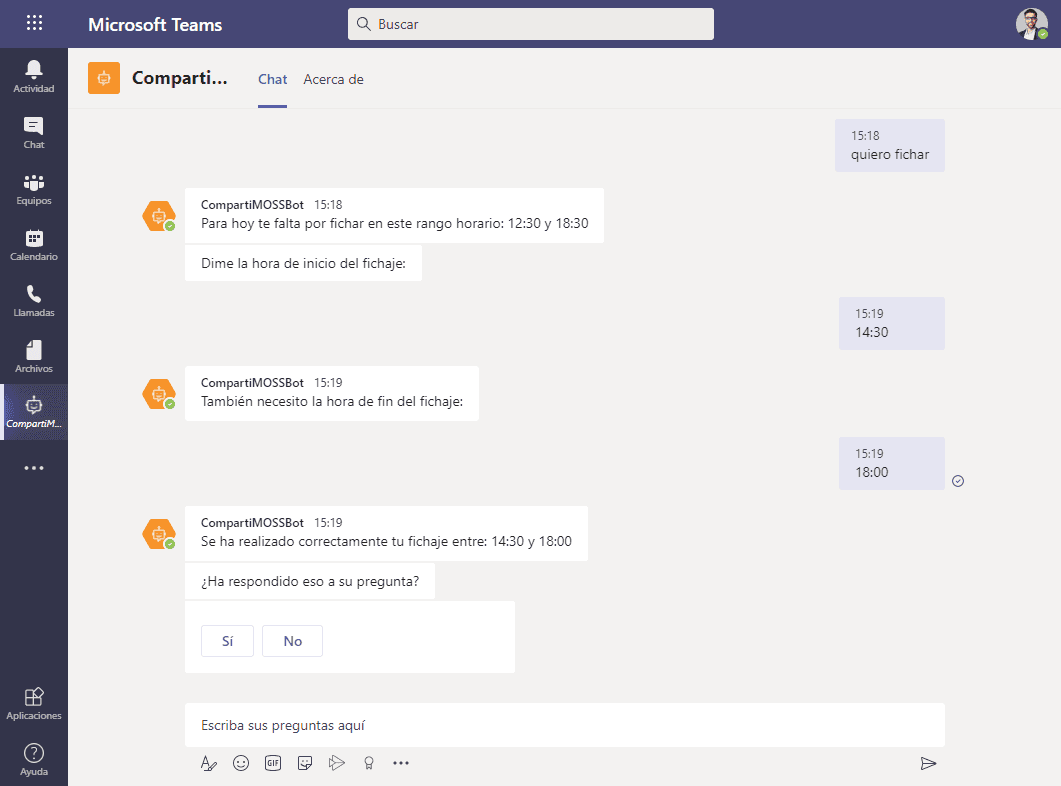Click the Stream share icon in compose bar
The image size is (1061, 786).
pos(337,763)
